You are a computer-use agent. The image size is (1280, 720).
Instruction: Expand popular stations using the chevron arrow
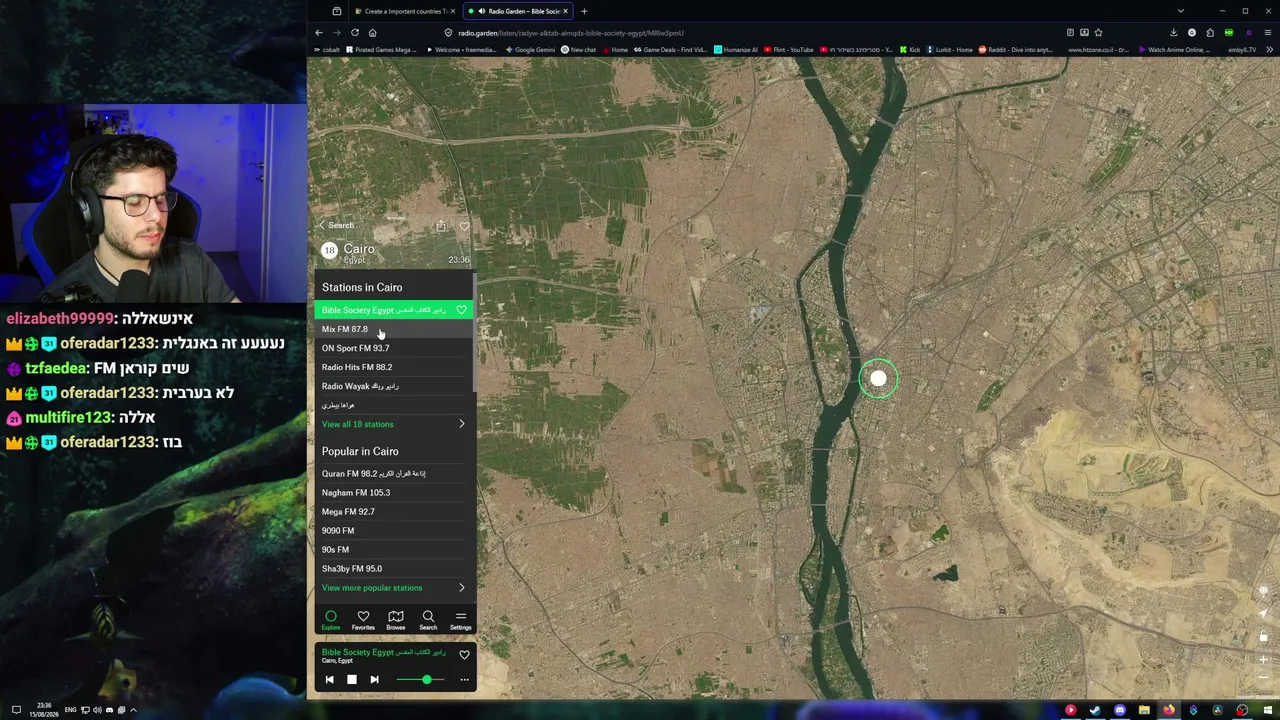461,588
